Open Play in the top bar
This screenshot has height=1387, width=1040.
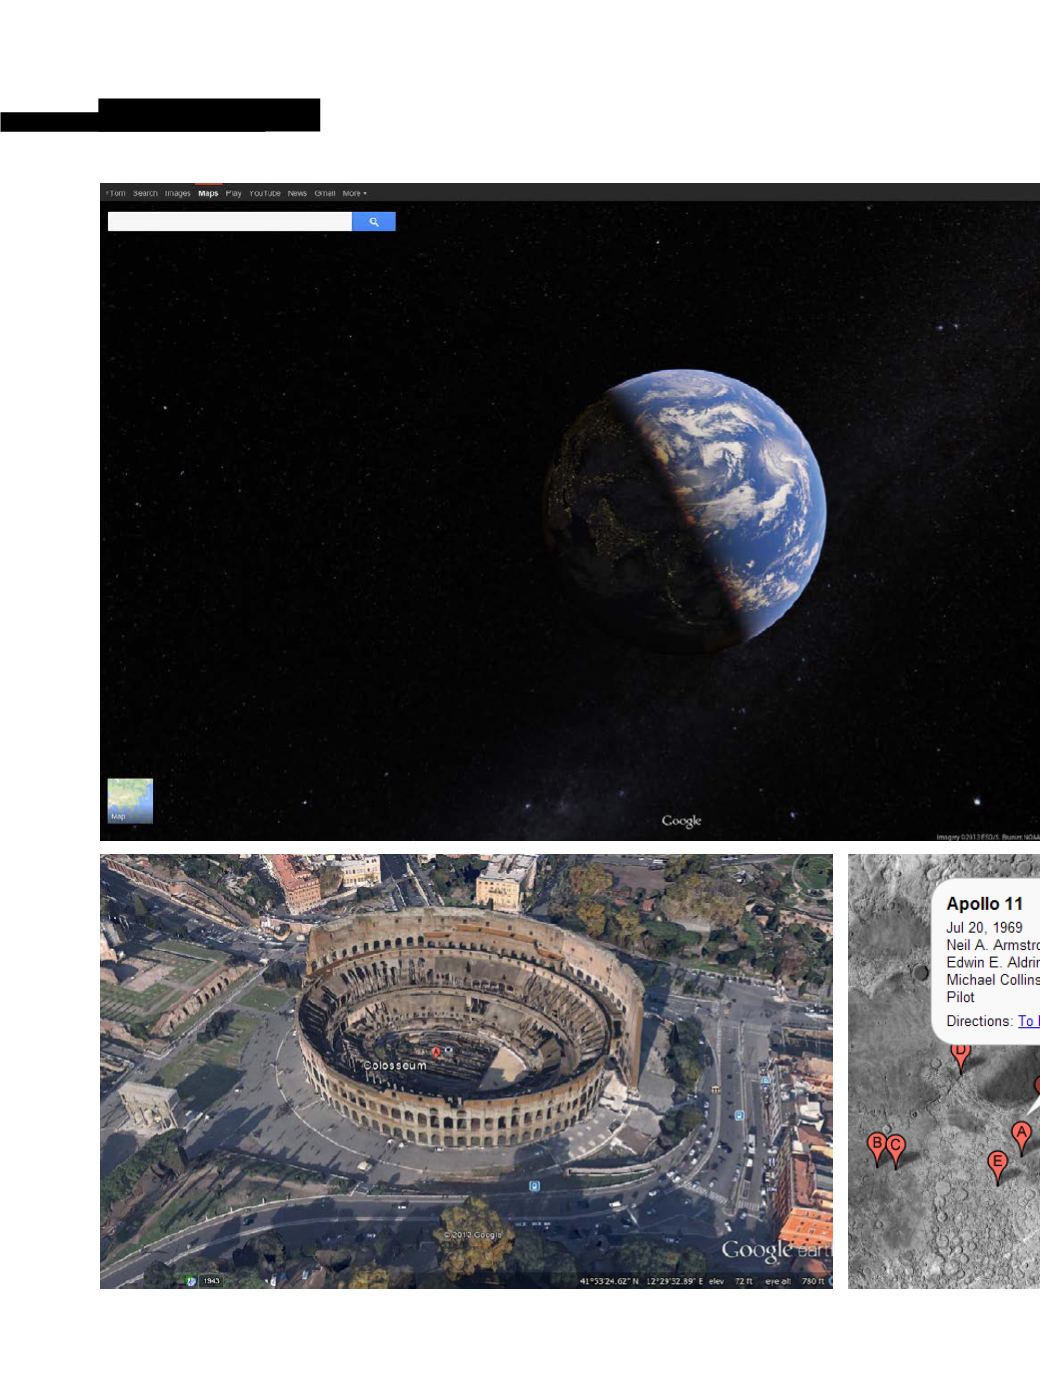[233, 194]
